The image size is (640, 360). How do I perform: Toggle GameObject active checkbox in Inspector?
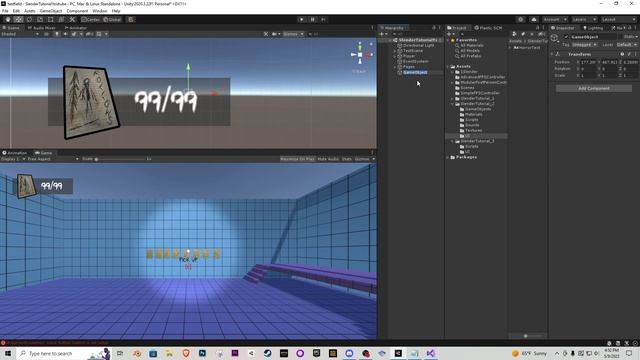566,37
